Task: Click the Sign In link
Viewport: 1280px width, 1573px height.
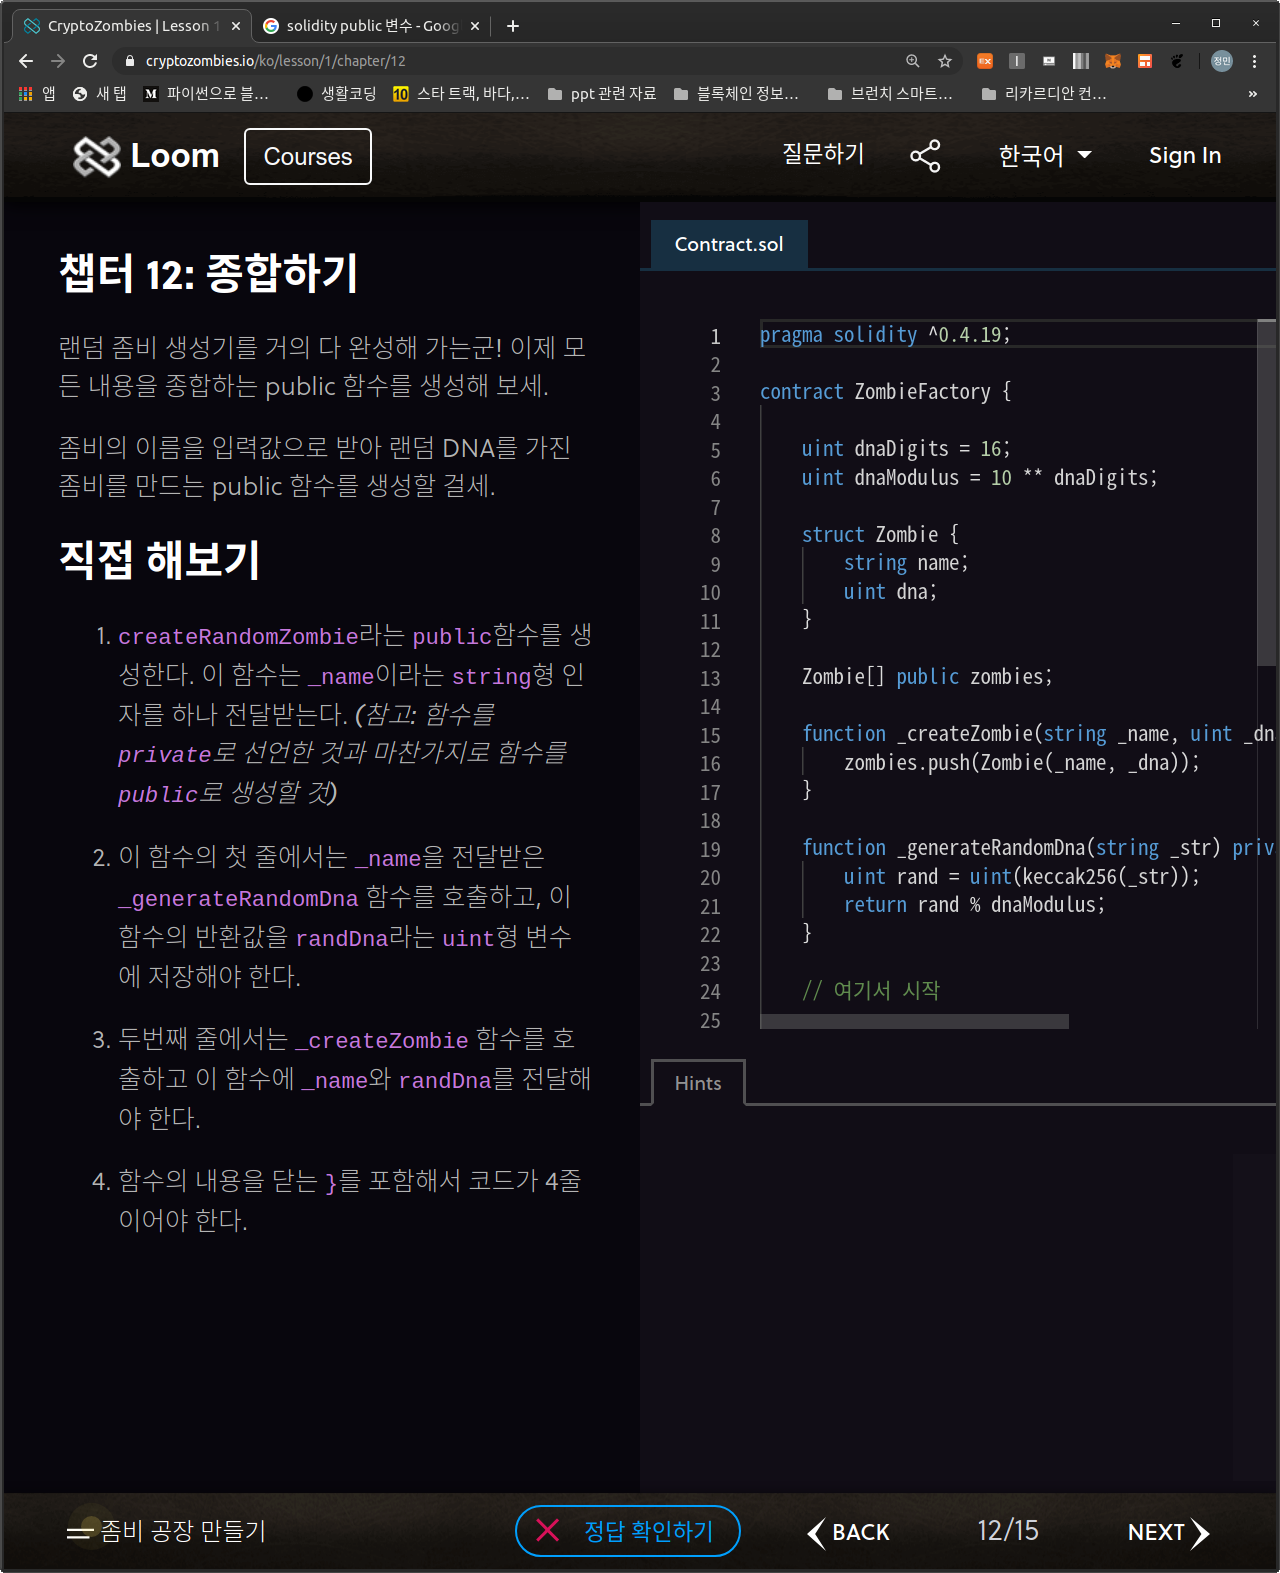Action: coord(1185,156)
